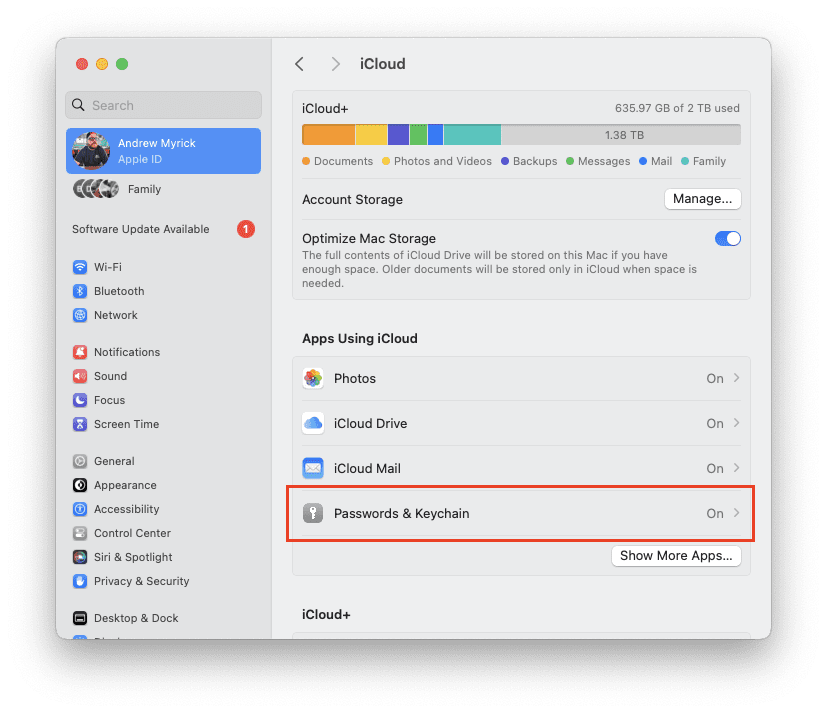This screenshot has width=827, height=713.
Task: Select the Bluetooth icon in sidebar
Action: (80, 291)
